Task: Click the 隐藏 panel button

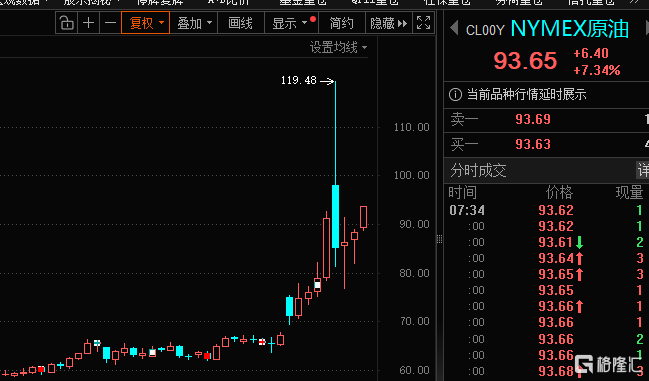Action: coord(389,23)
